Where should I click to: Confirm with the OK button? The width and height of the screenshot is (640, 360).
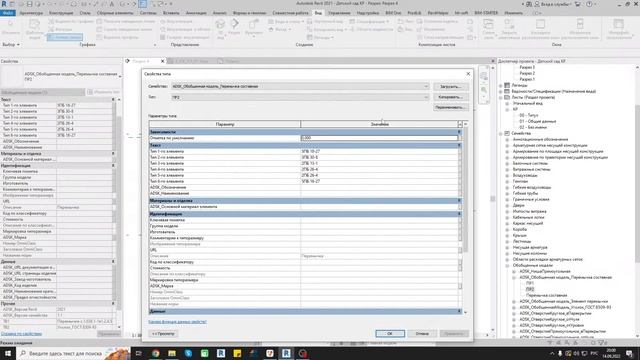(390, 333)
